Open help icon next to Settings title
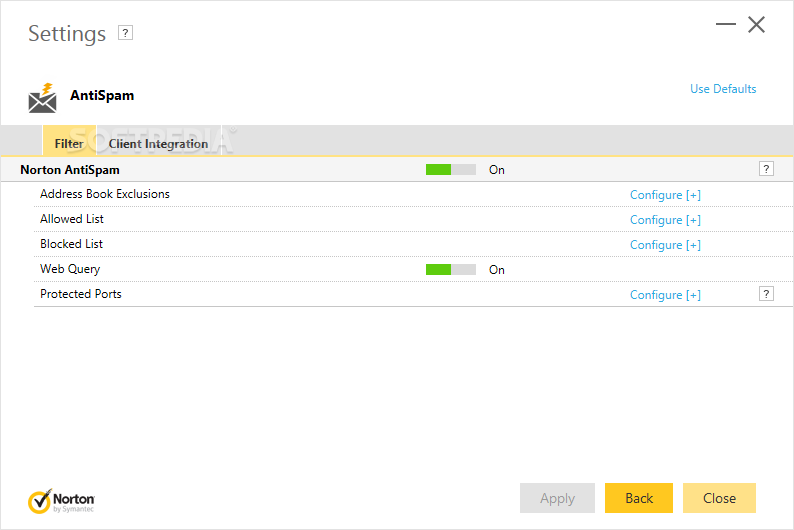 [125, 33]
